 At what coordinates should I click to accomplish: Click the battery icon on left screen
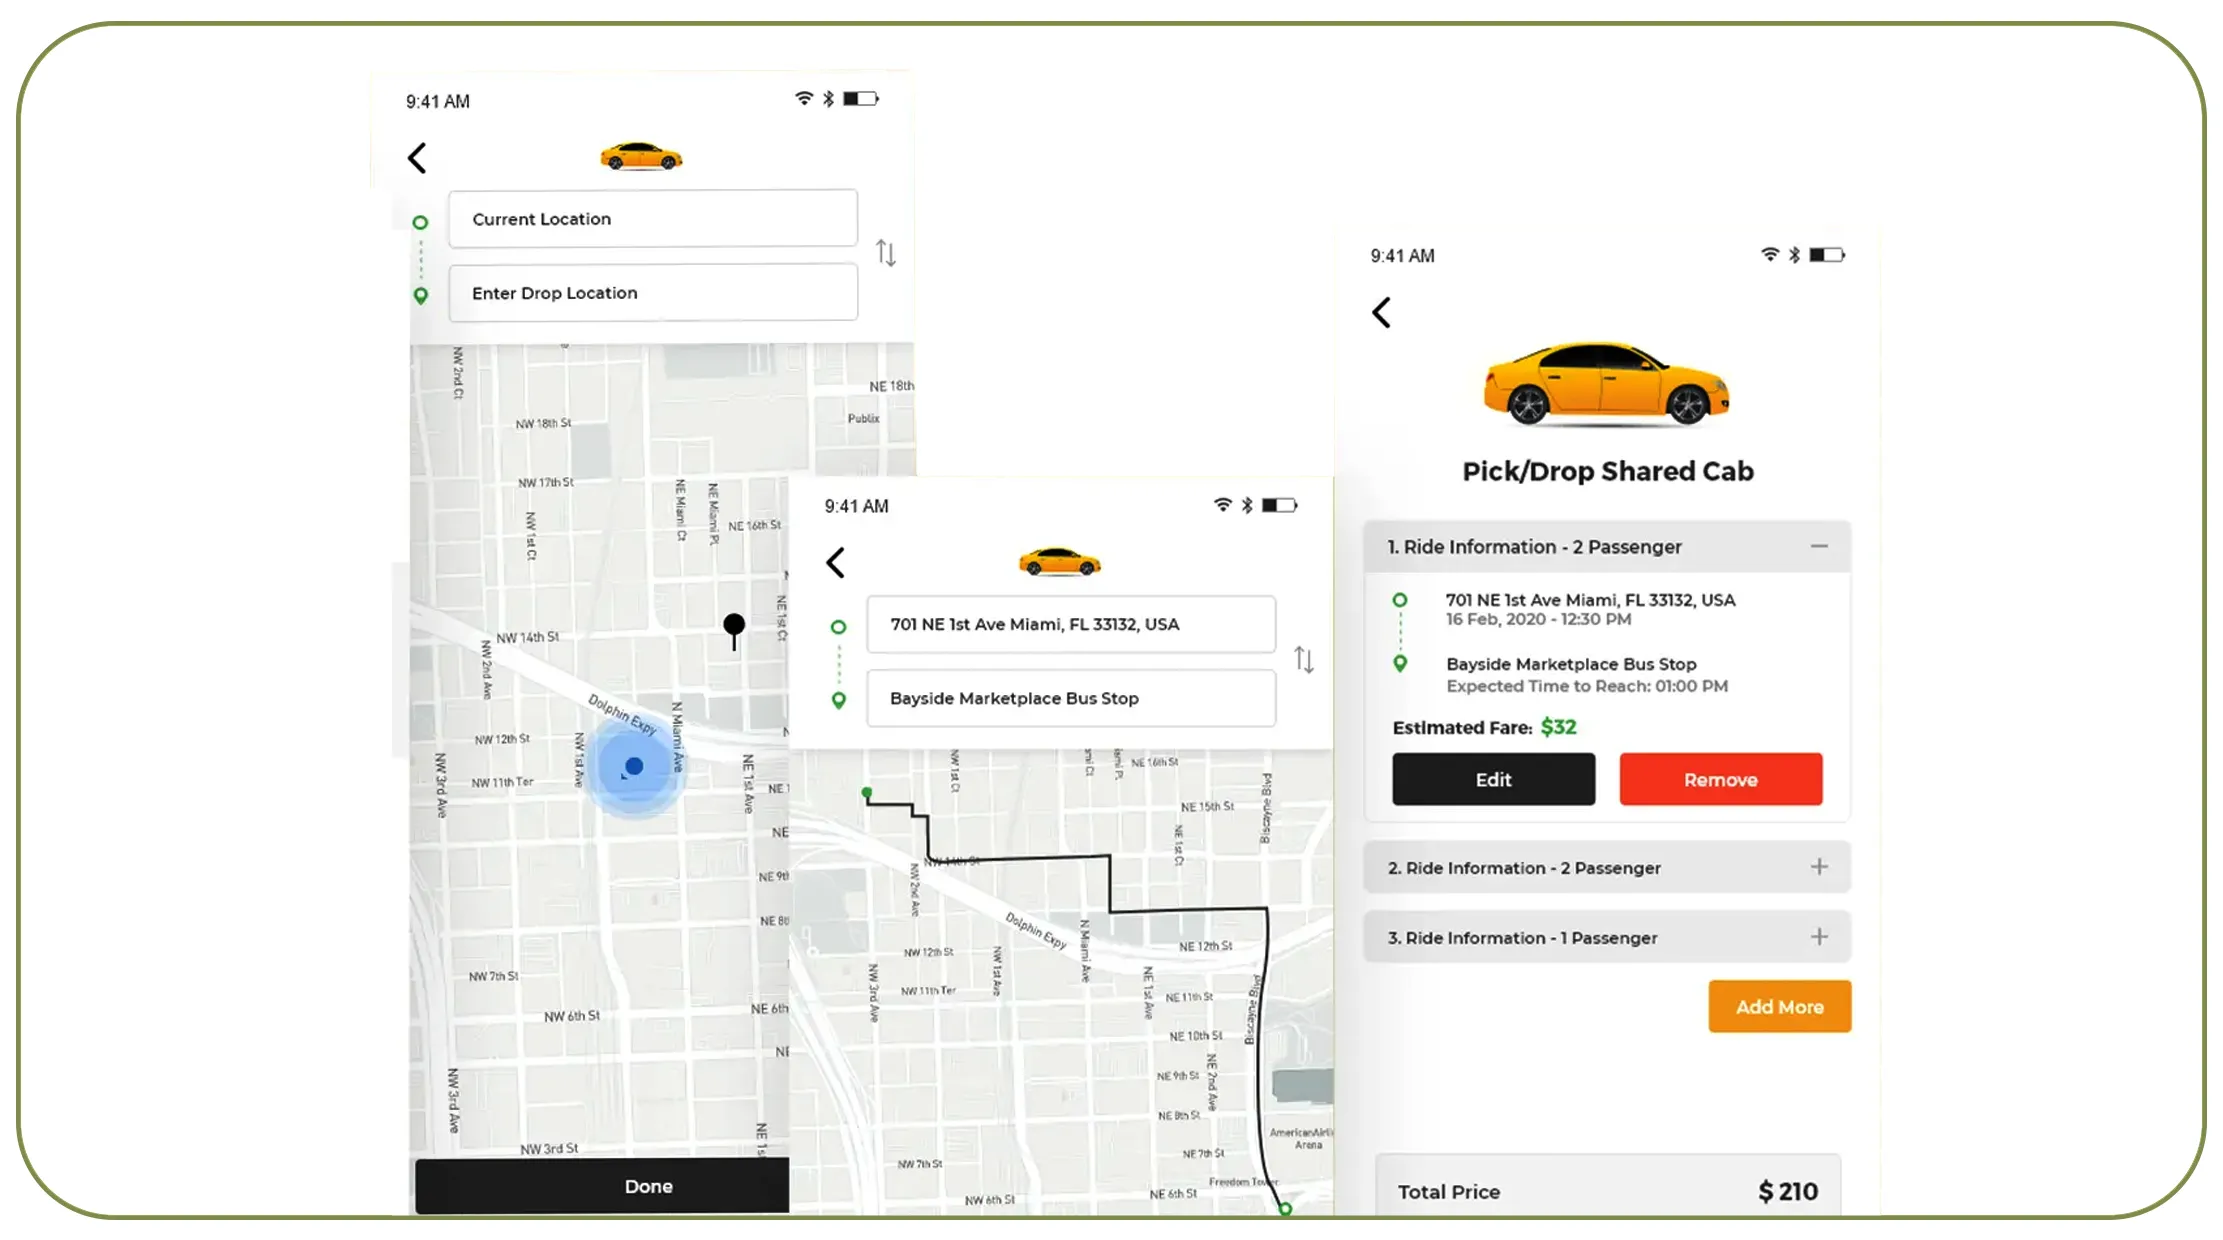coord(861,98)
